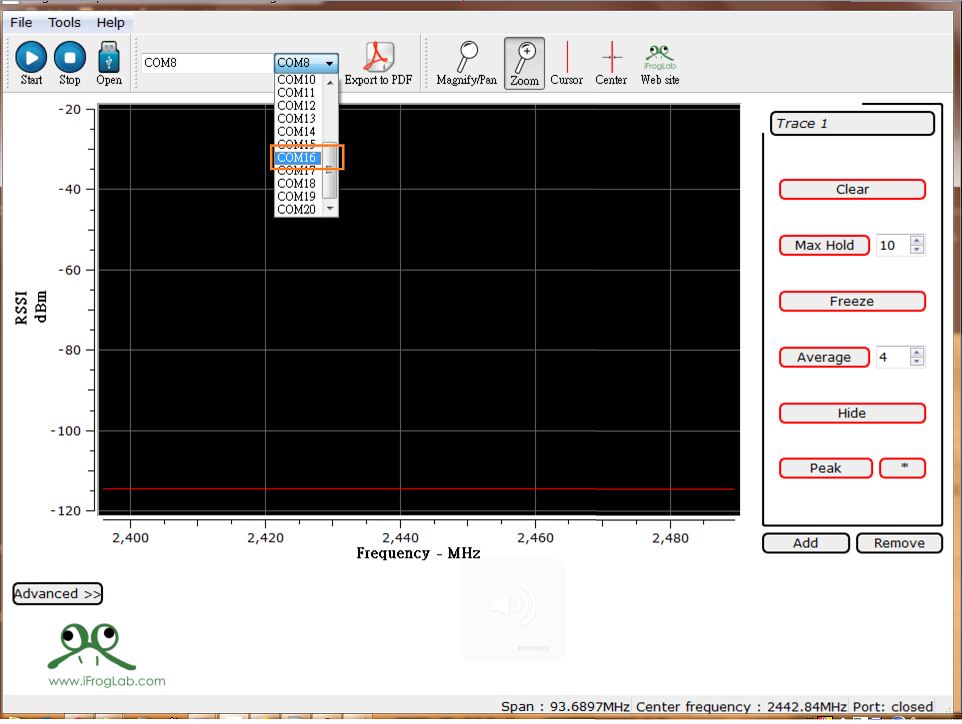The height and width of the screenshot is (724, 962).
Task: Click the Clear button
Action: coord(852,189)
